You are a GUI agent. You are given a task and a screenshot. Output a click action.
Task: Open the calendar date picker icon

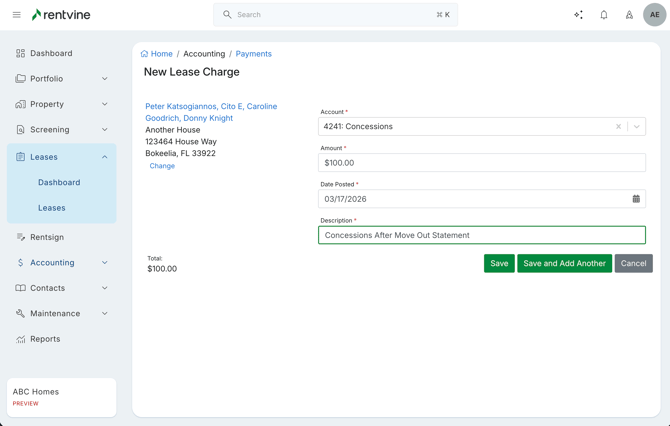[x=636, y=199]
